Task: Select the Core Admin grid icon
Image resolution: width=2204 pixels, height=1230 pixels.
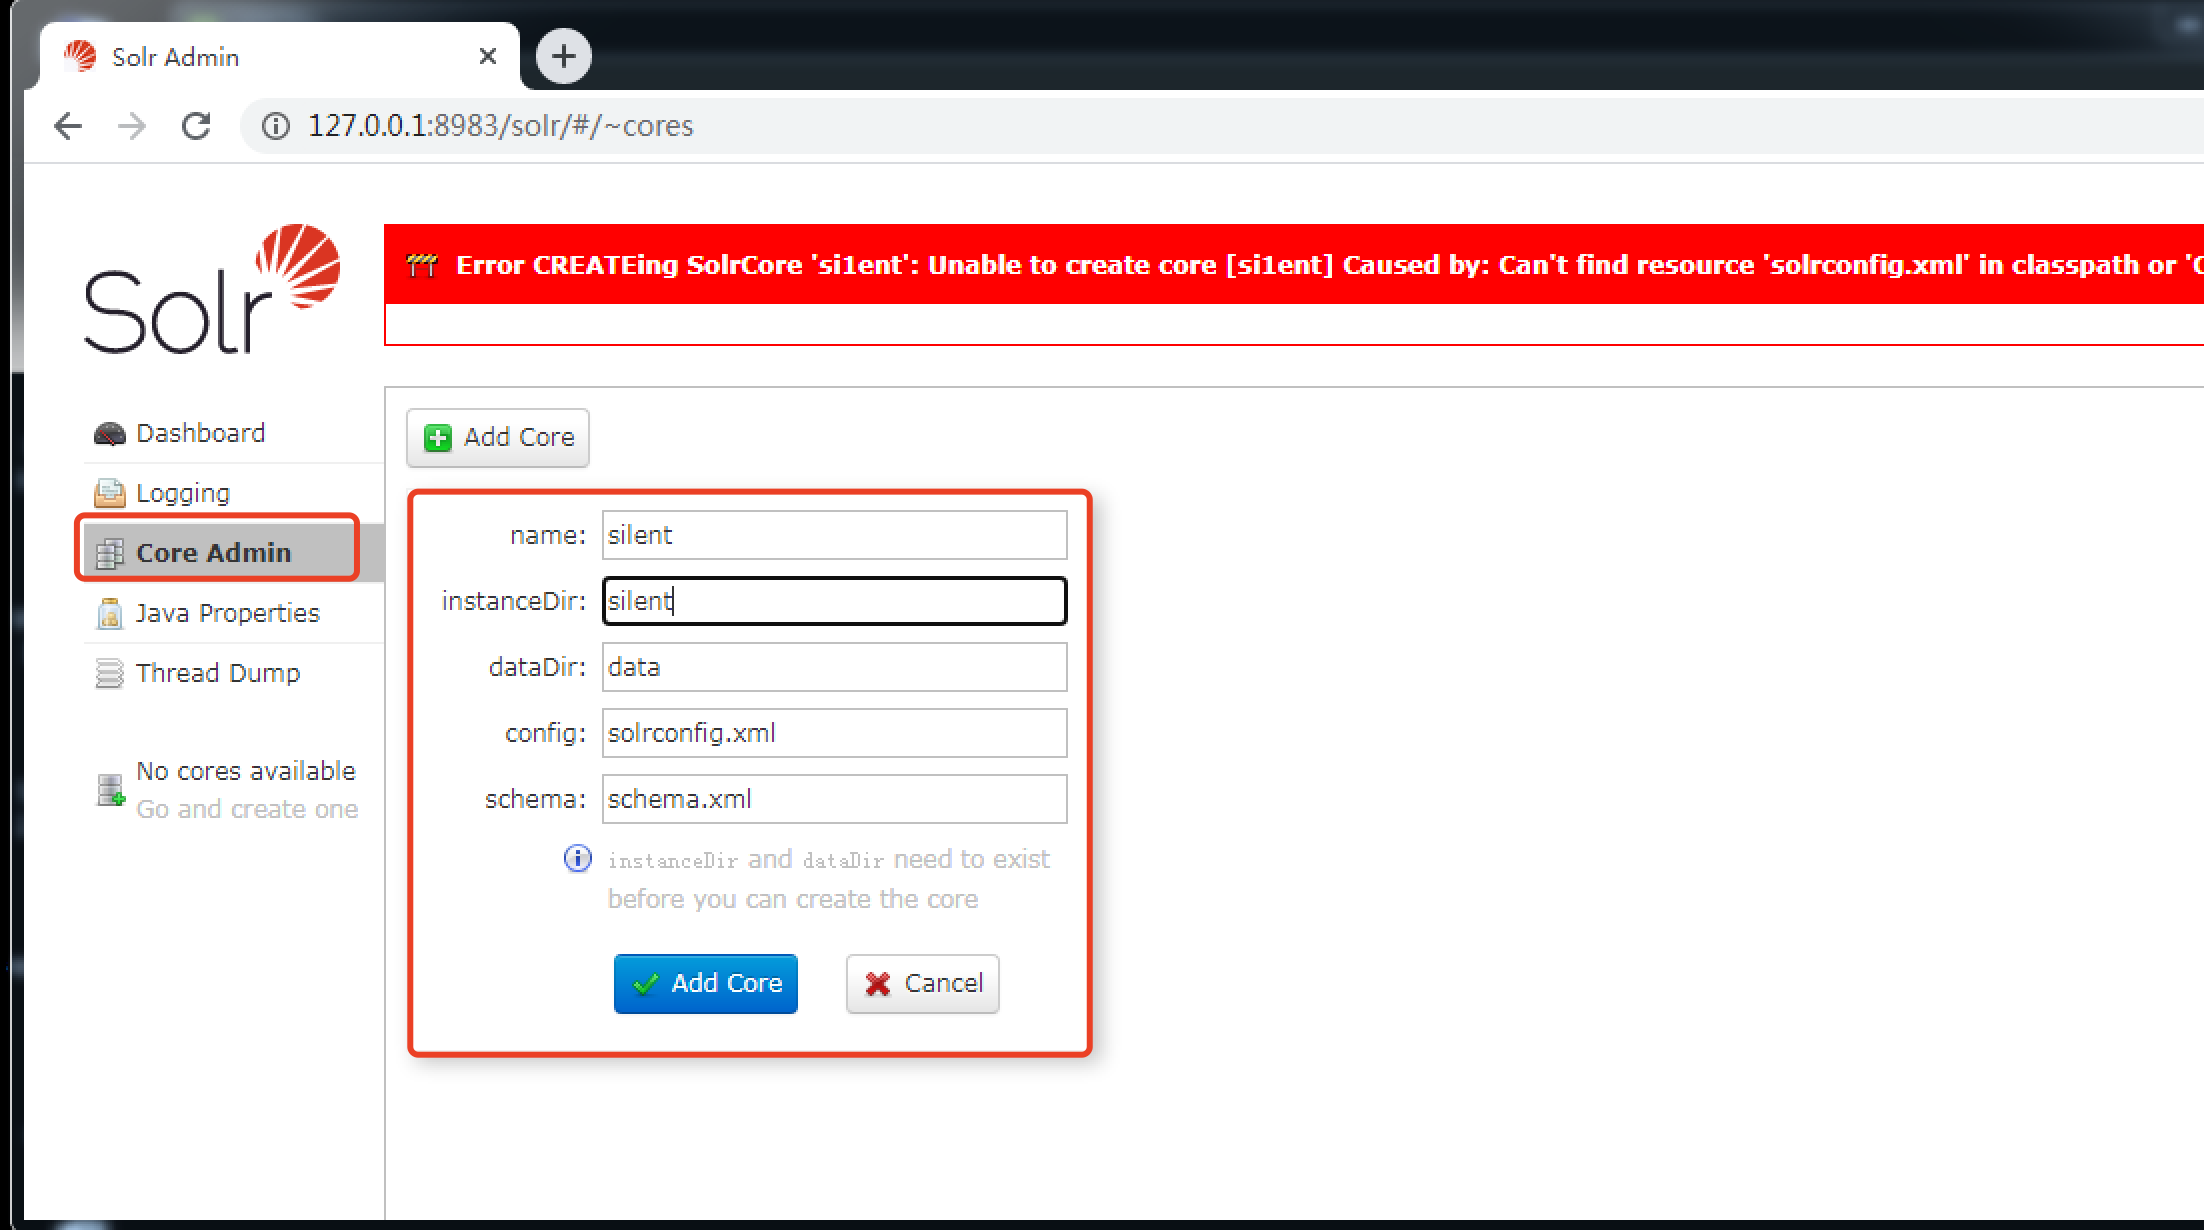Action: click(x=109, y=553)
